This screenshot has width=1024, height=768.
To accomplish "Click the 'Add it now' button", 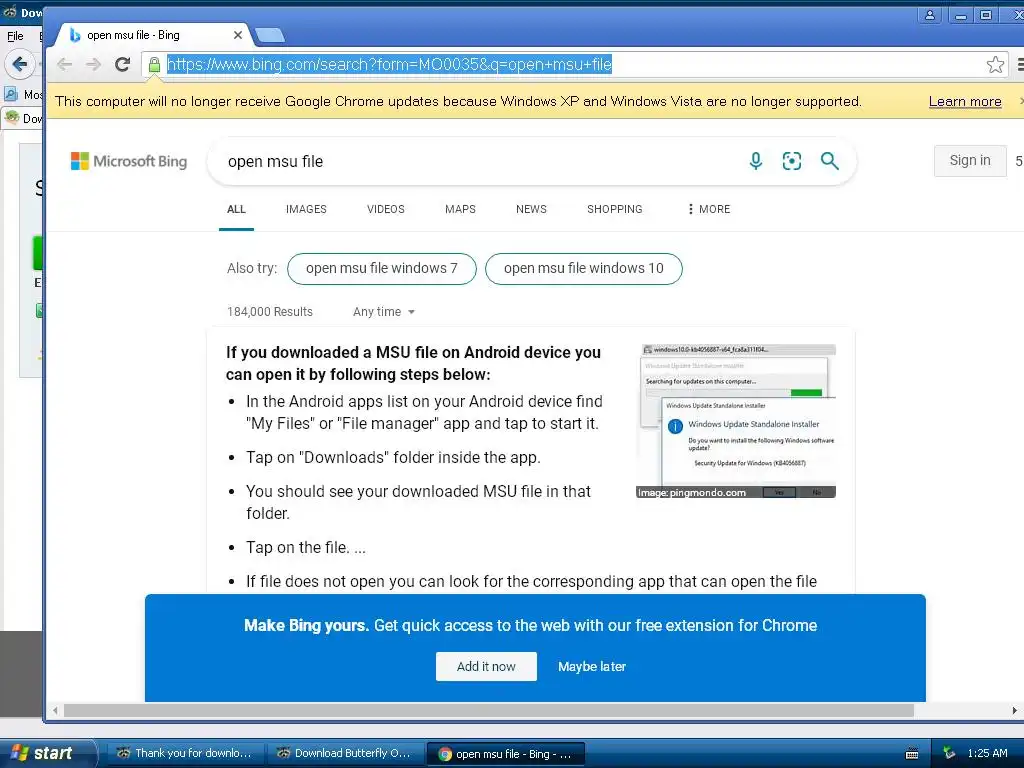I will pyautogui.click(x=487, y=666).
